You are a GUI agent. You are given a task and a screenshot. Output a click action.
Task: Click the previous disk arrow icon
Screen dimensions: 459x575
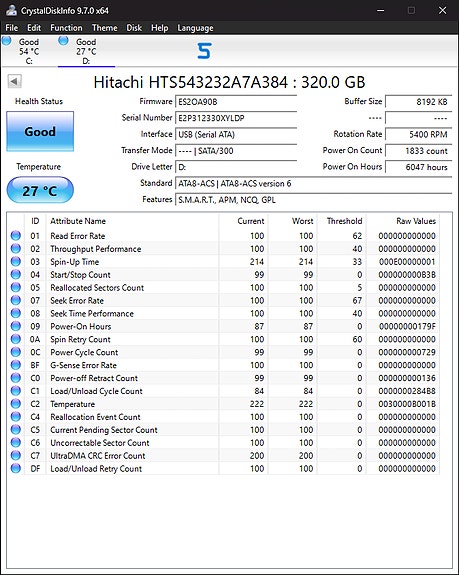point(15,81)
